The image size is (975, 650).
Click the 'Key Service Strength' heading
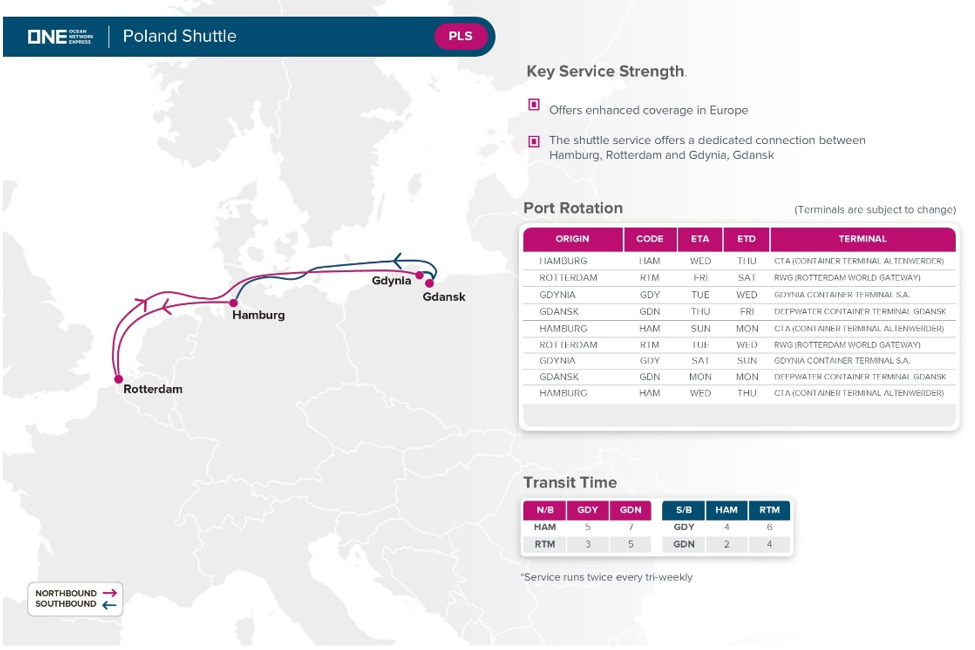606,72
